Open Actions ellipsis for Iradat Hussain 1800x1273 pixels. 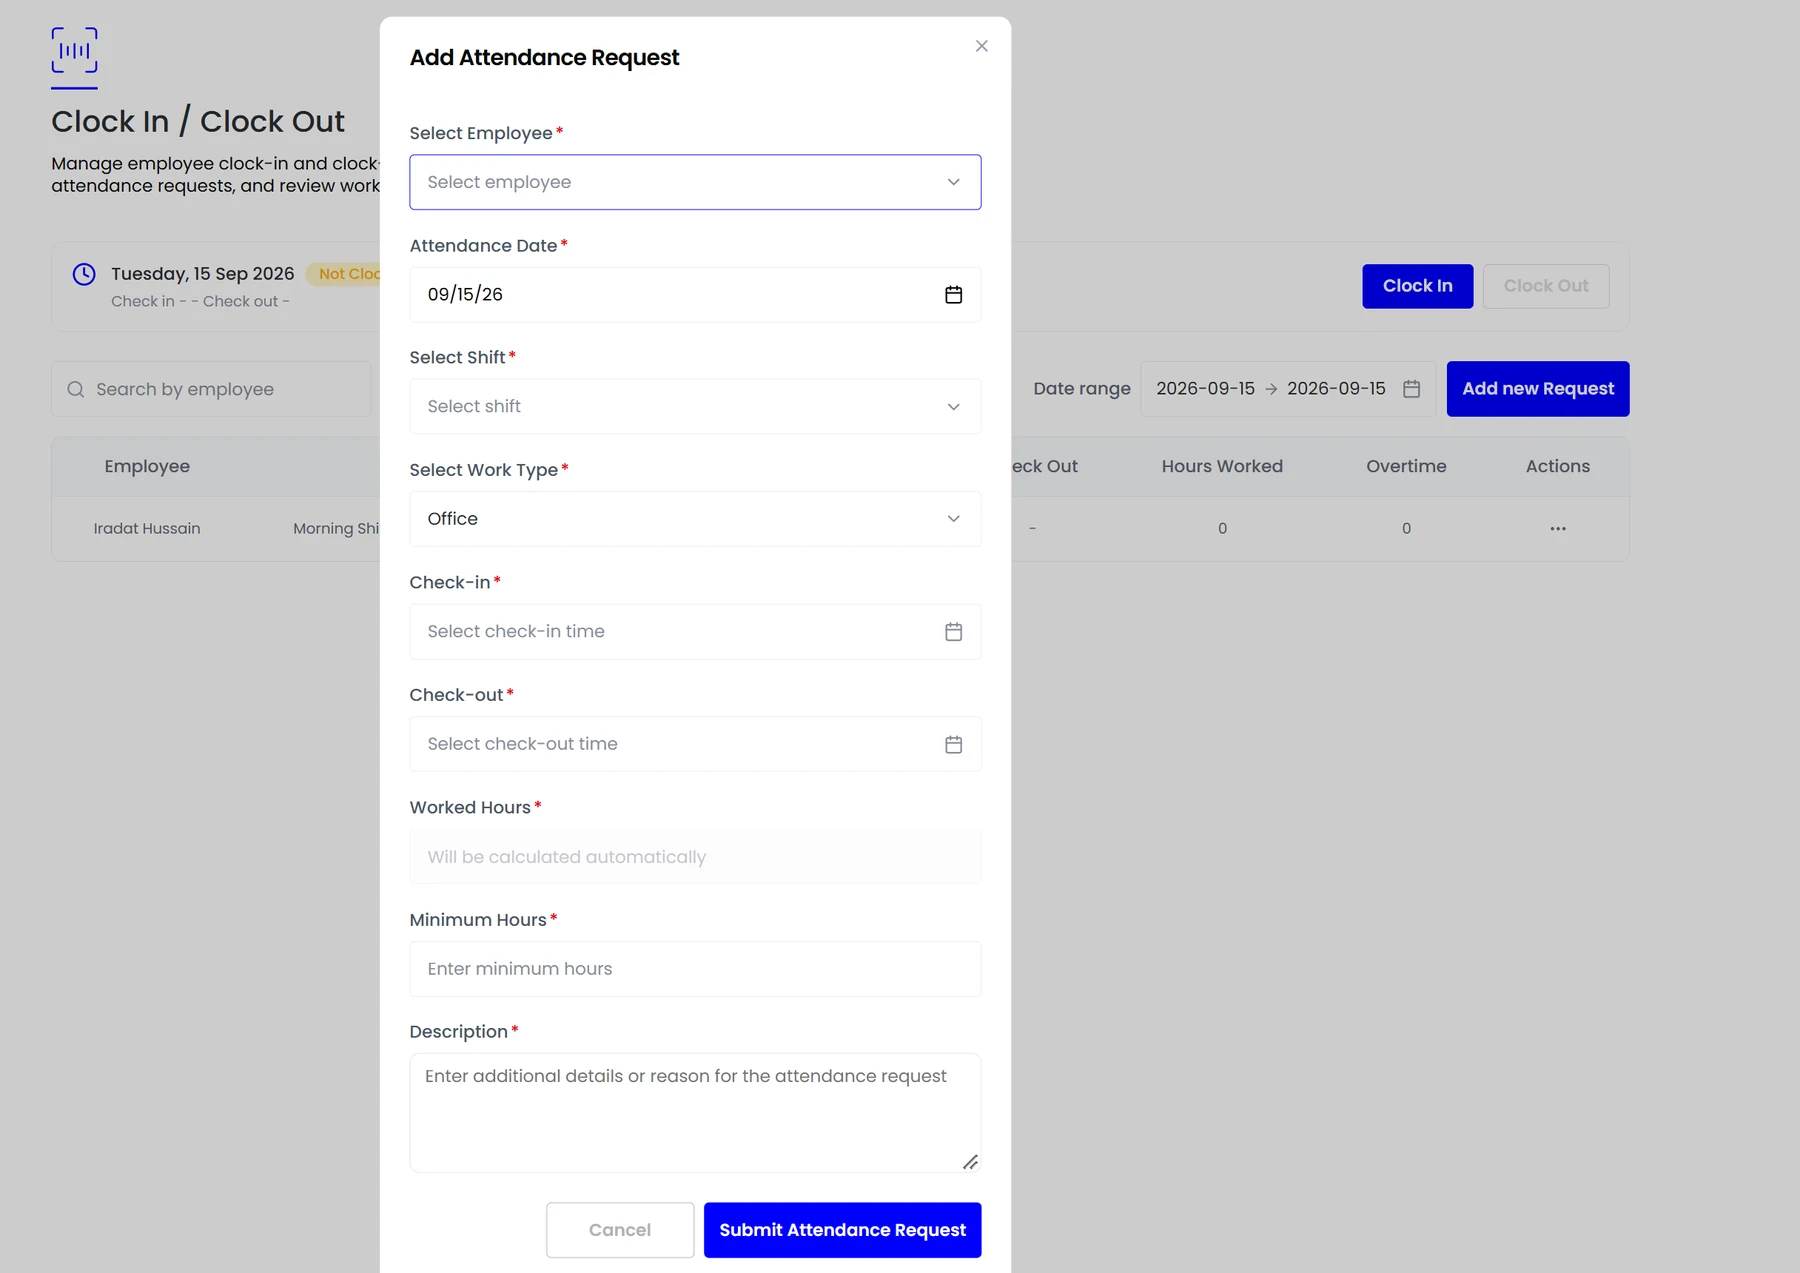(x=1557, y=528)
